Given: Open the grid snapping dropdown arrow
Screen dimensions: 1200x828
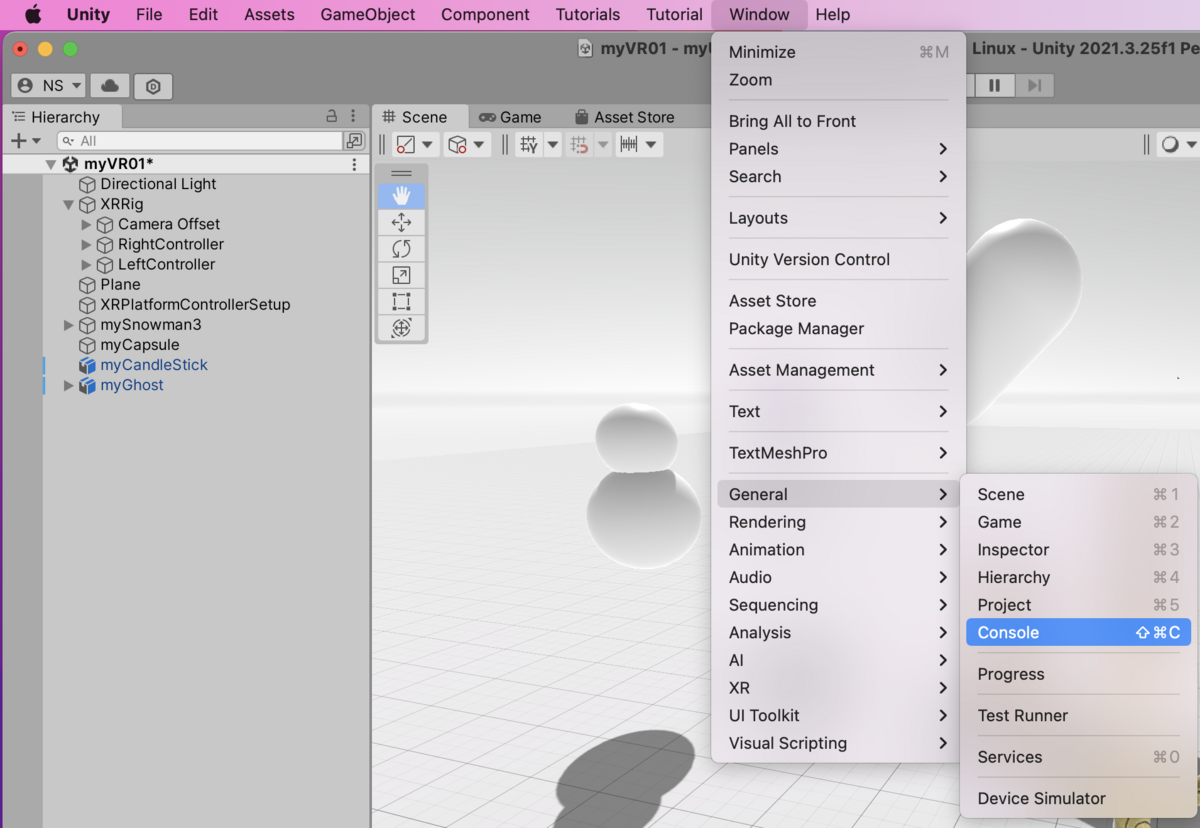Looking at the screenshot, I should coord(552,145).
